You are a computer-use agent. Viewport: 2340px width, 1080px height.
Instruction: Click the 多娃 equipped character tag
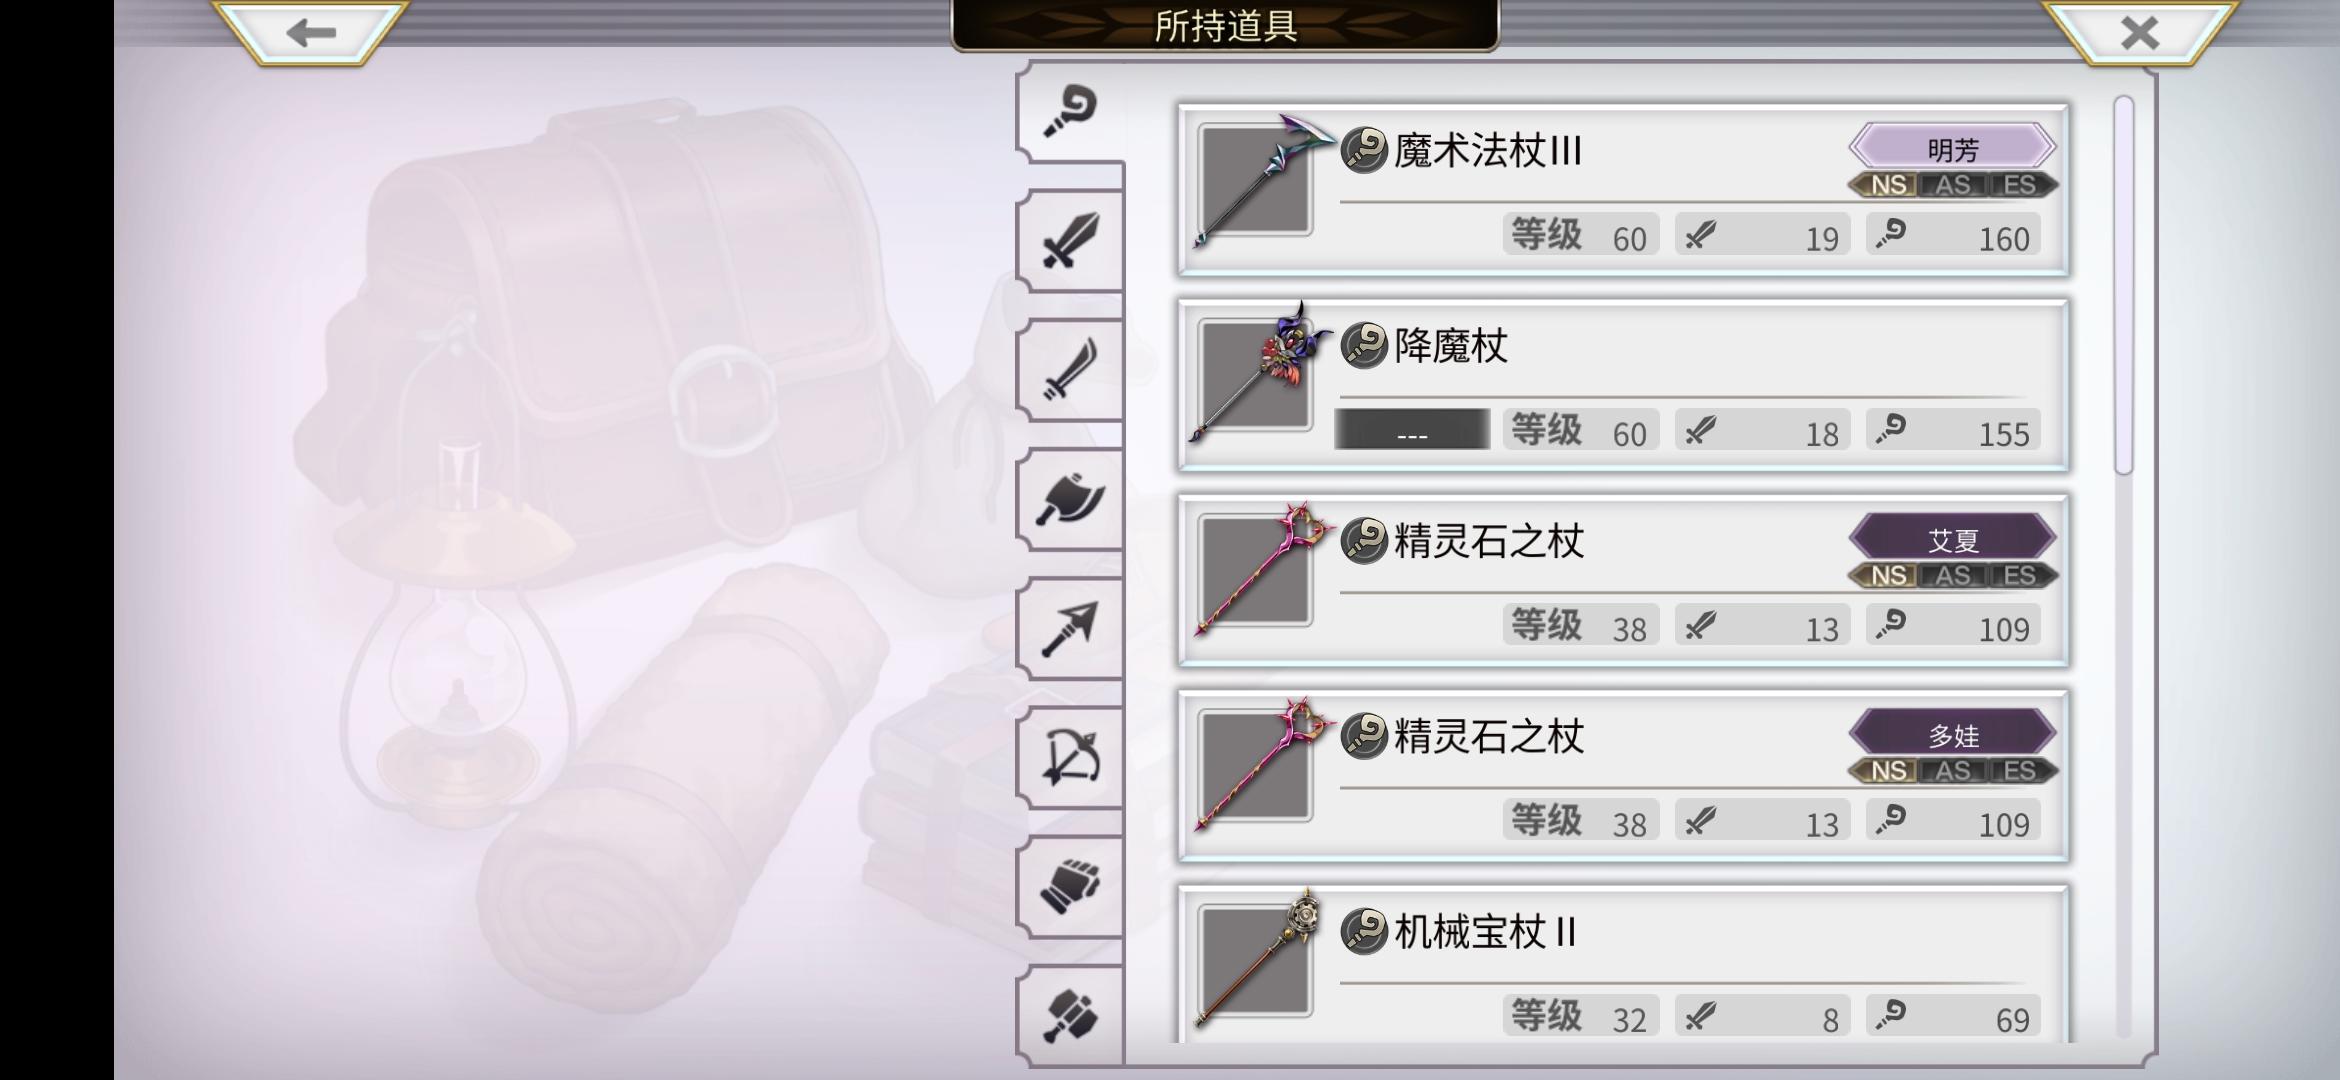(x=1952, y=735)
